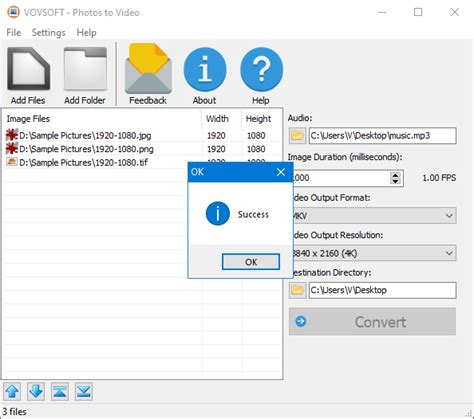
Task: Click the Audio path input field
Action: point(382,136)
